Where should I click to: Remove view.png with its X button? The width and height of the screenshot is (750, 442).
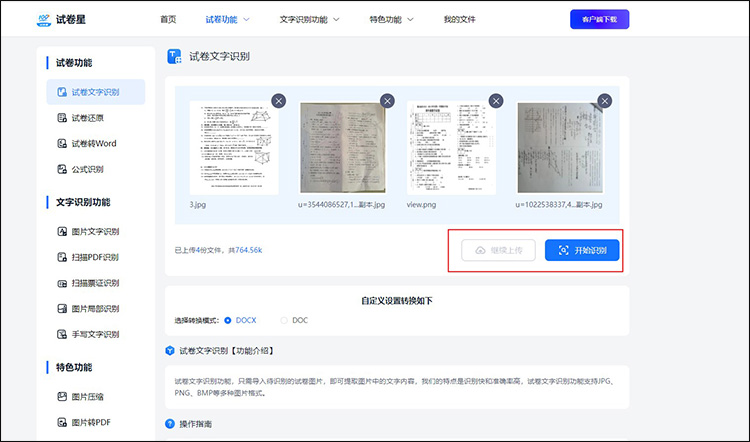tap(496, 101)
